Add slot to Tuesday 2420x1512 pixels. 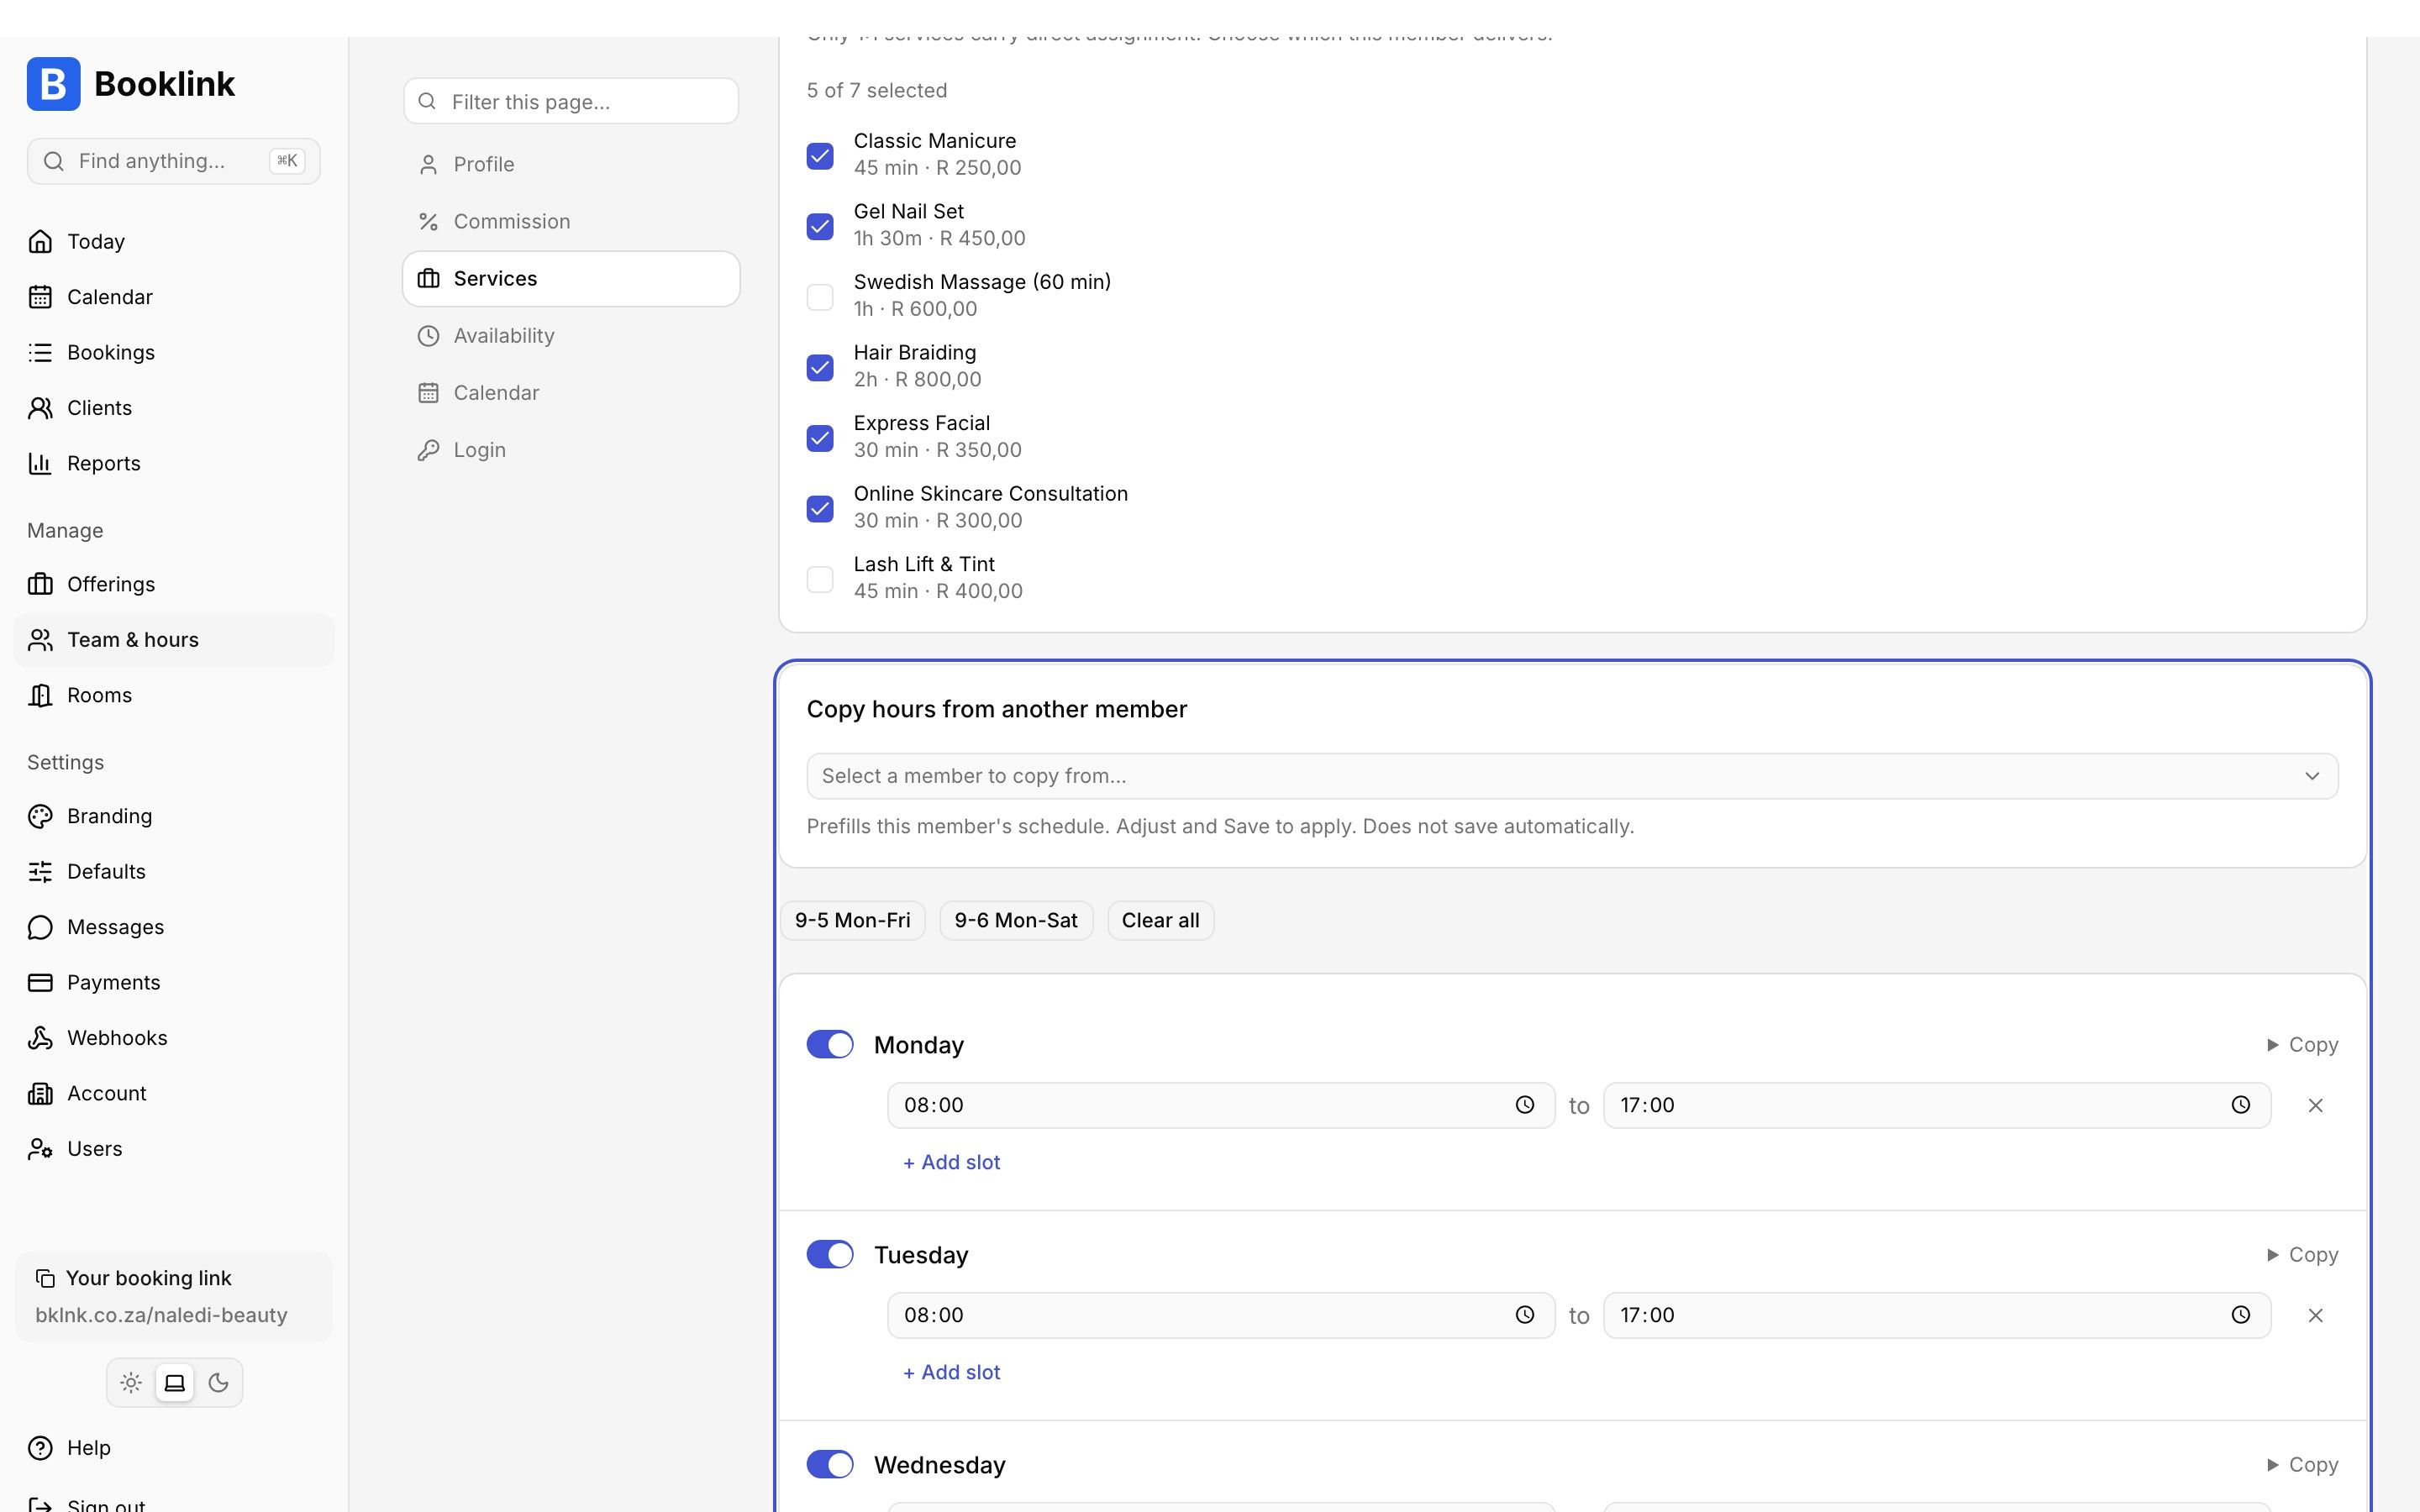pyautogui.click(x=951, y=1372)
